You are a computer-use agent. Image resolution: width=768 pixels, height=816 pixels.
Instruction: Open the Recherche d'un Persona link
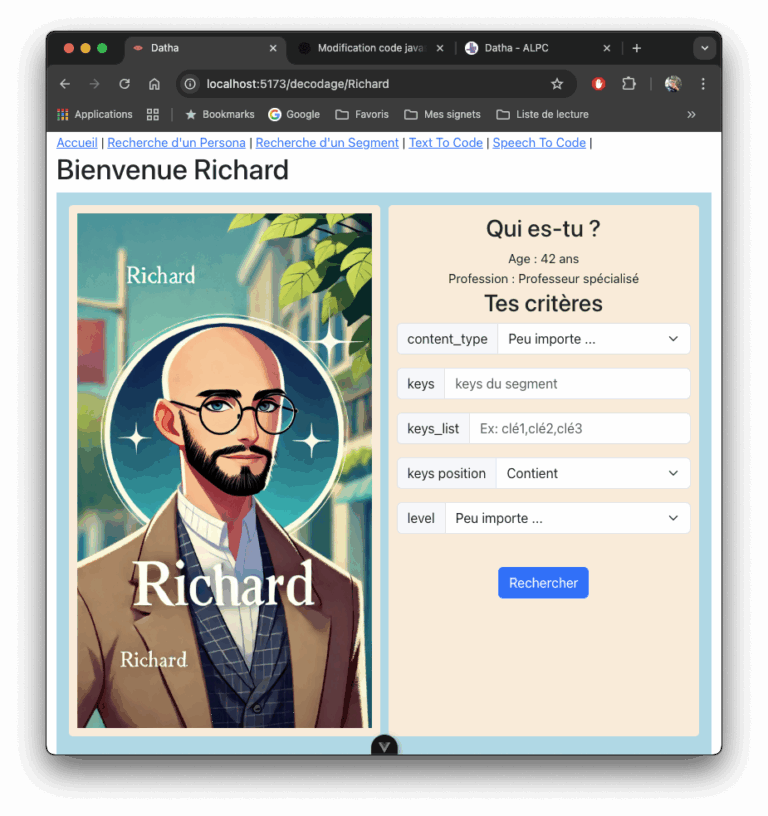coord(176,143)
